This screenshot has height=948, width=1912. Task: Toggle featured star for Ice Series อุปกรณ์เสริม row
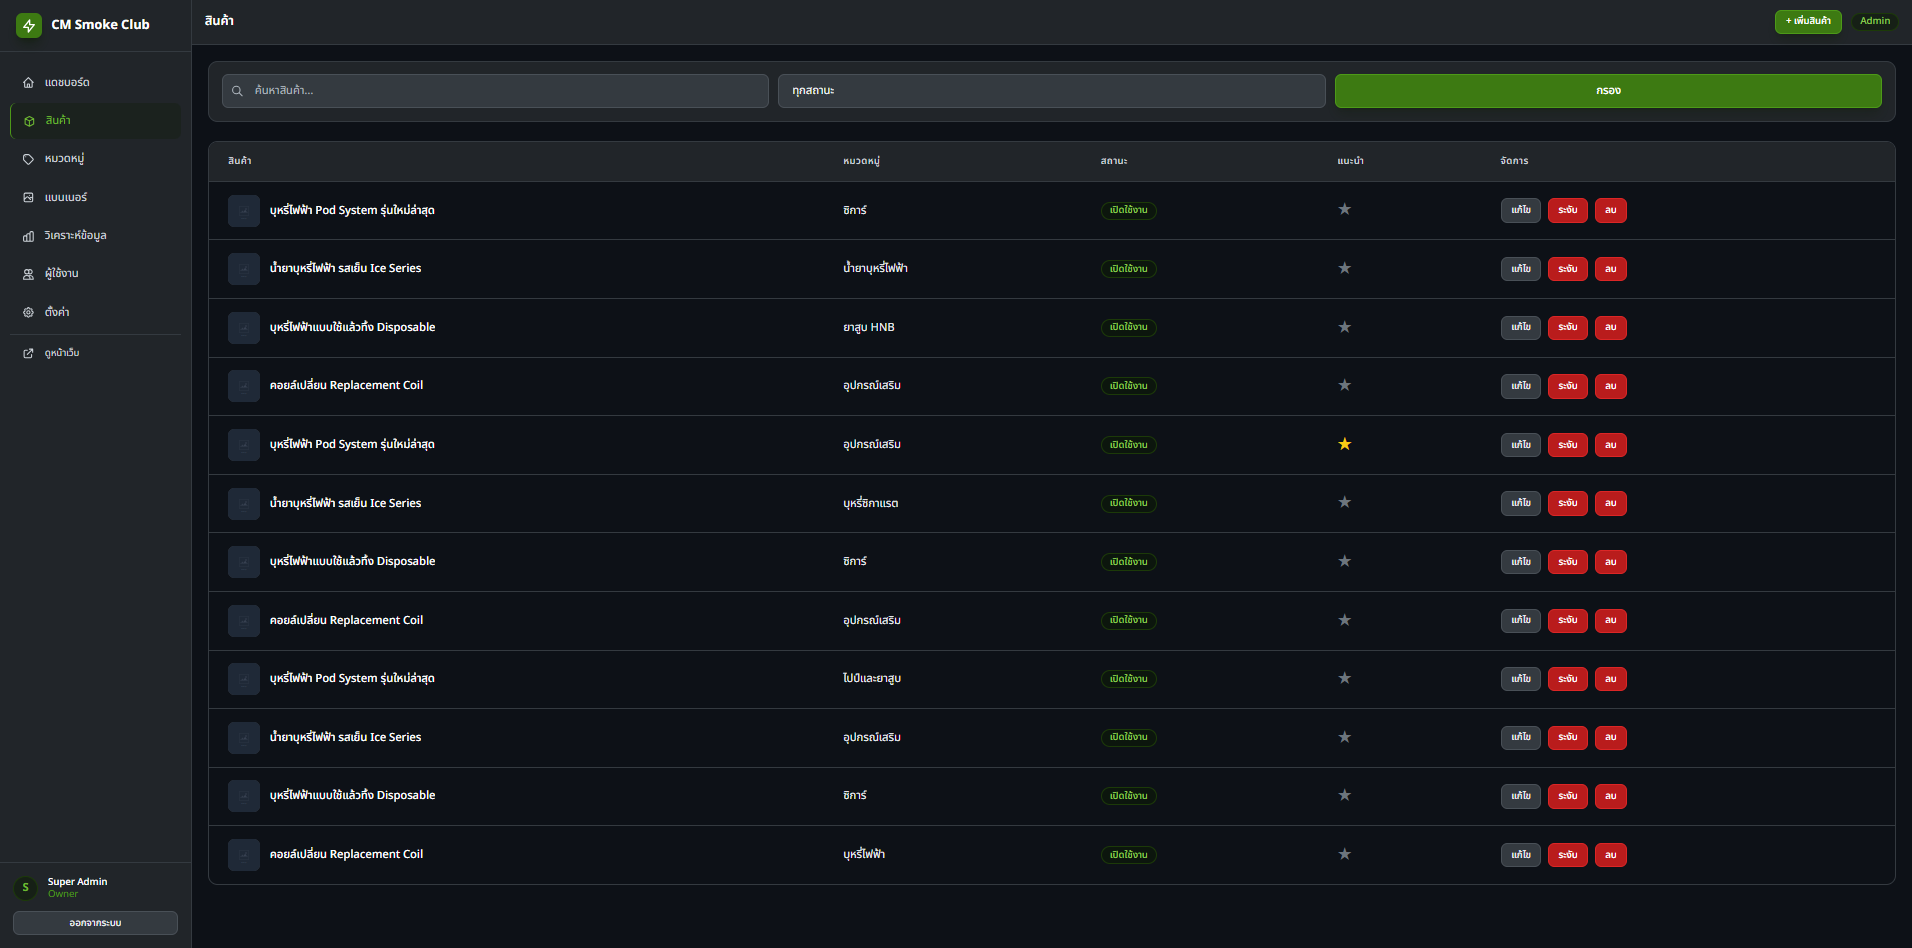point(1345,737)
